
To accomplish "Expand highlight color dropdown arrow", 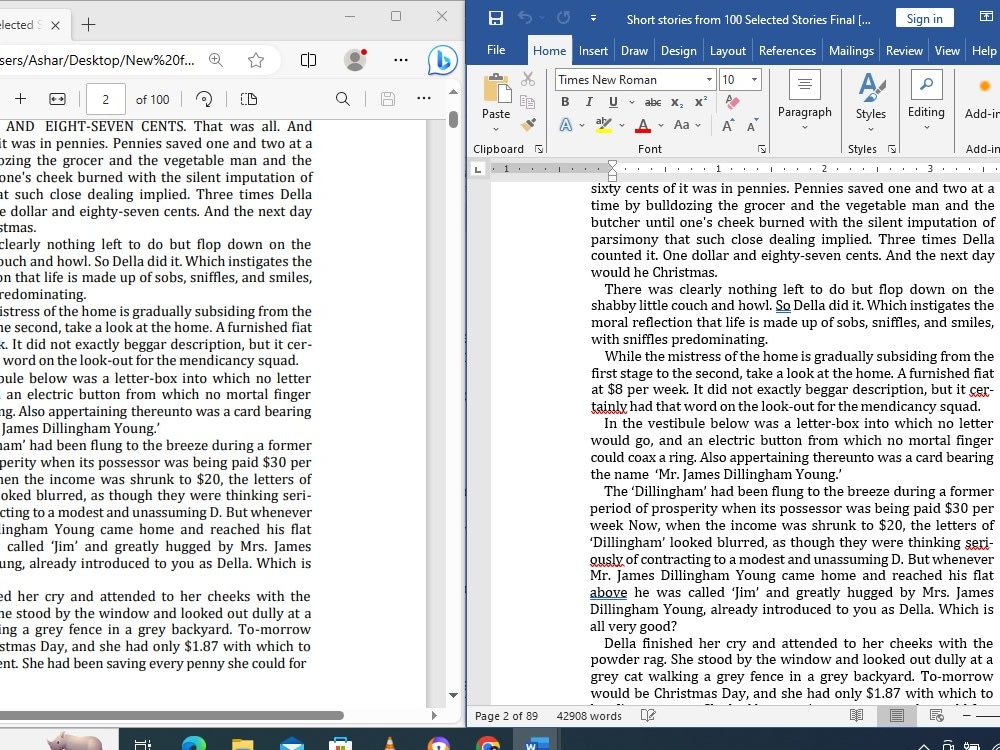I will coord(622,126).
